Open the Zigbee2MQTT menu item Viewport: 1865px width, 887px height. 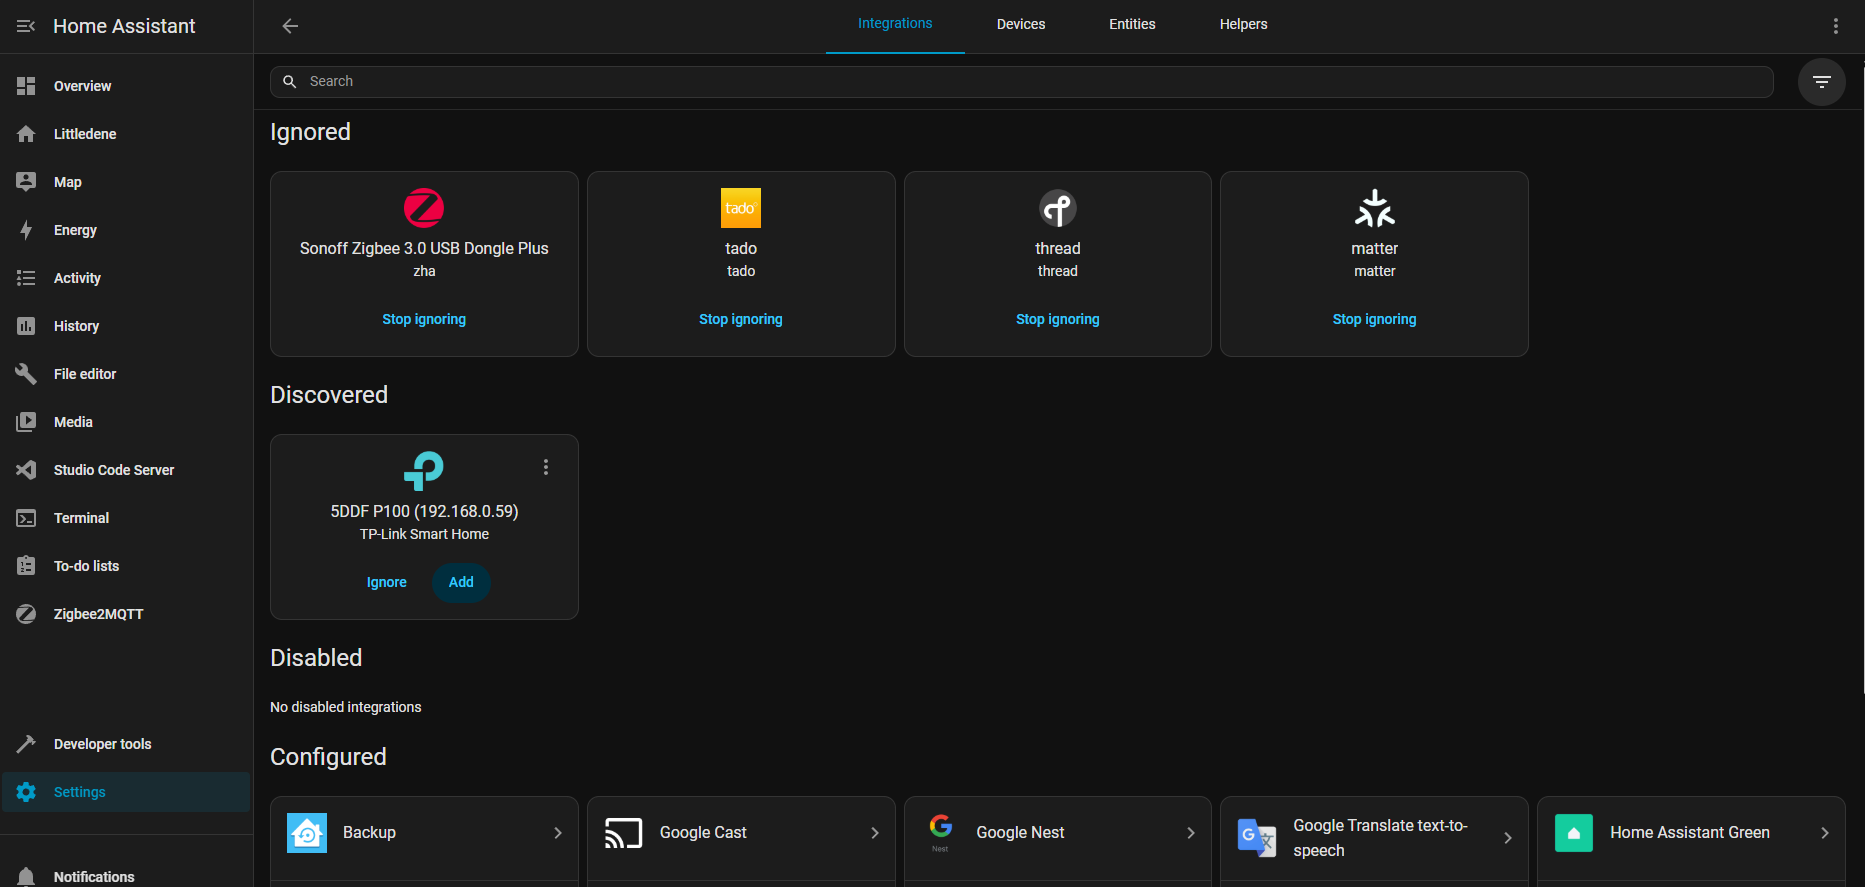pos(126,614)
